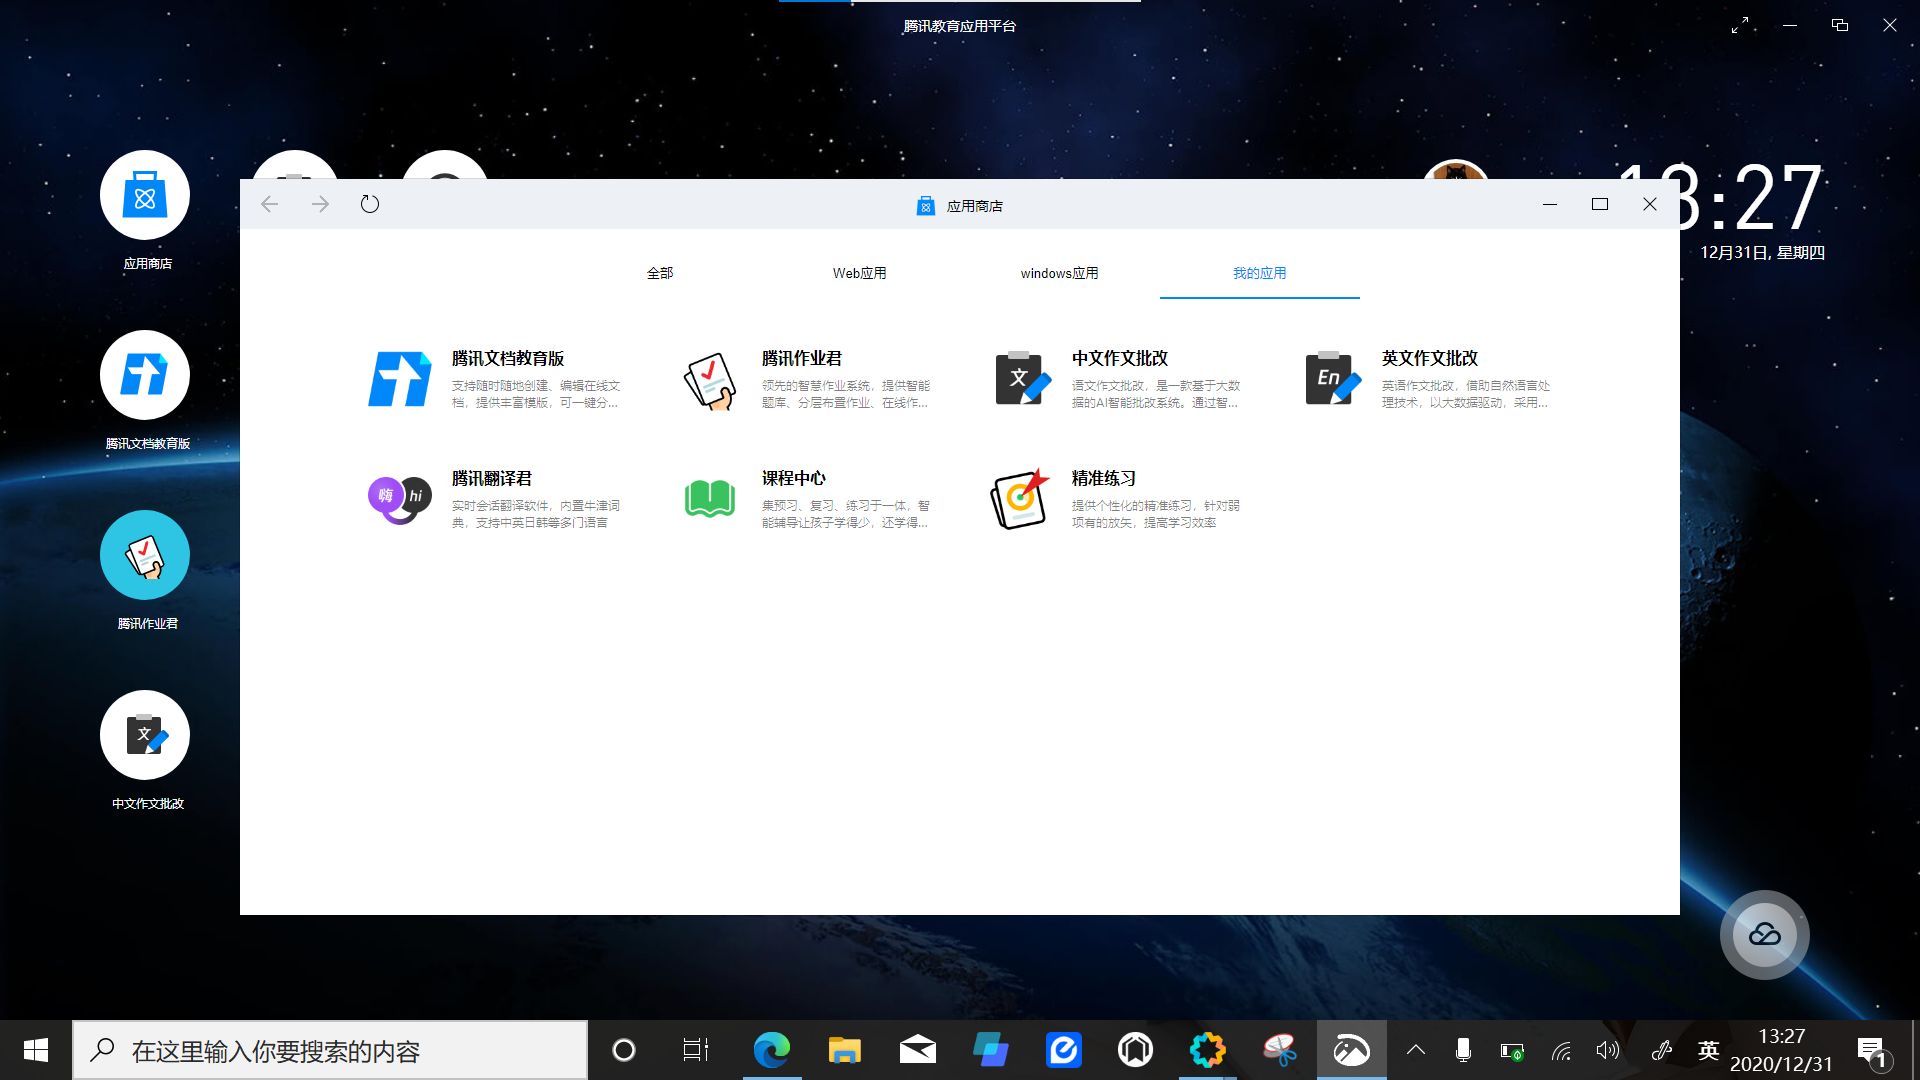Open 英文作文批改 En app icon
This screenshot has width=1920, height=1080.
coord(1333,378)
